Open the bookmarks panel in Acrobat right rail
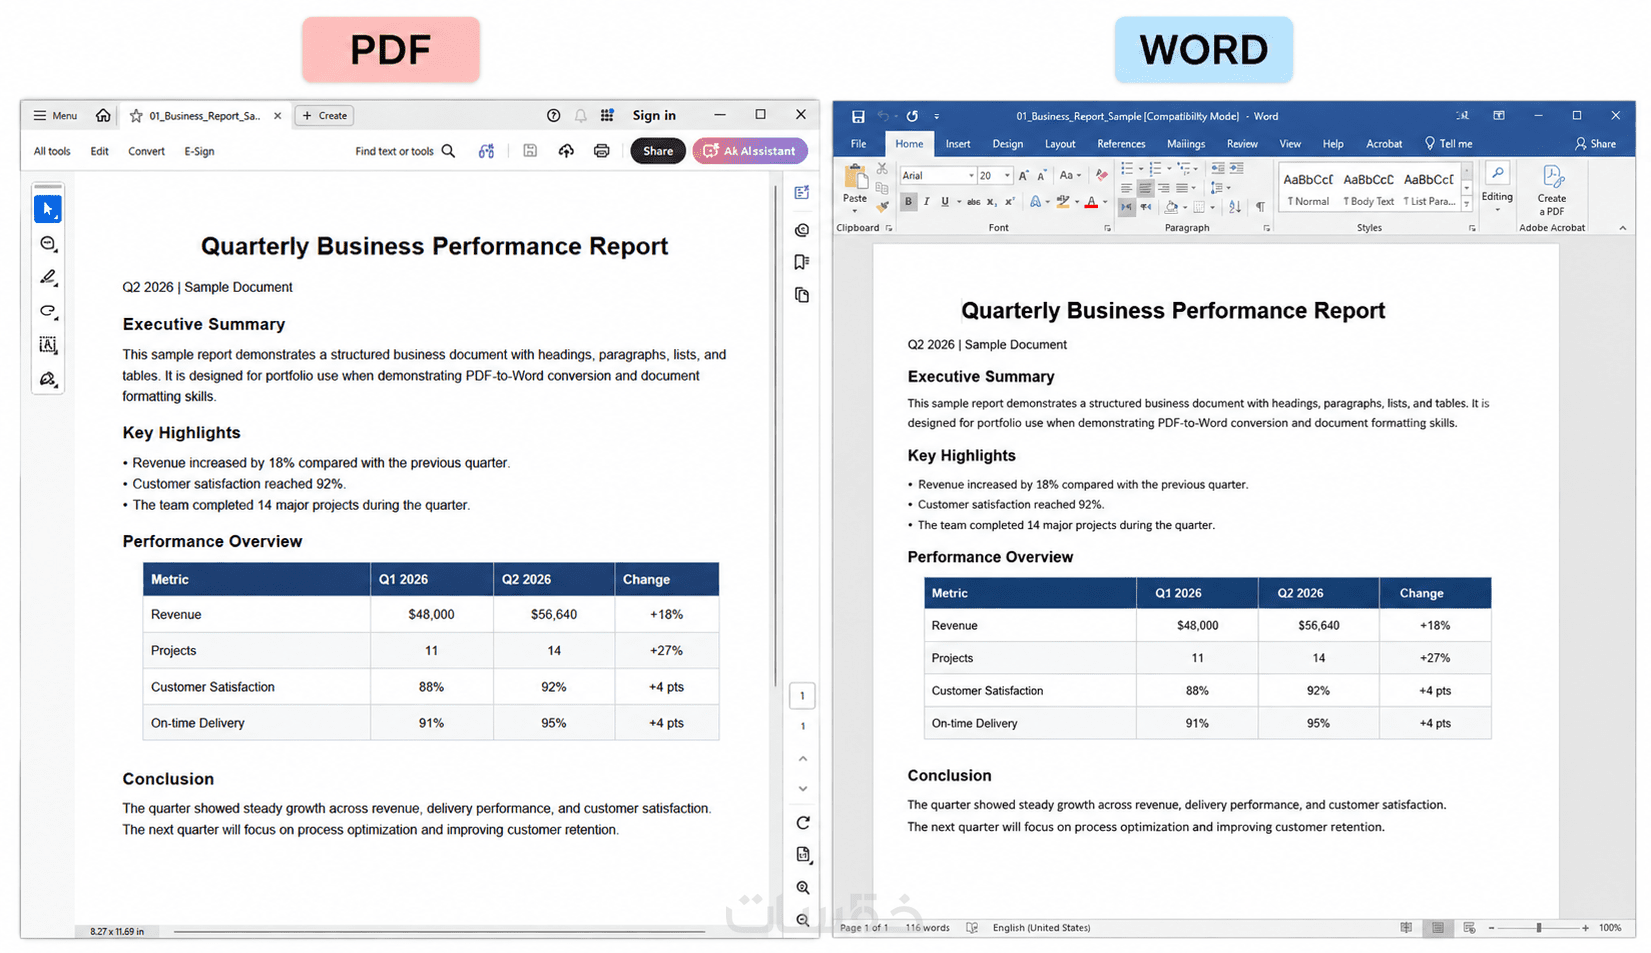The width and height of the screenshot is (1651, 953). [802, 262]
